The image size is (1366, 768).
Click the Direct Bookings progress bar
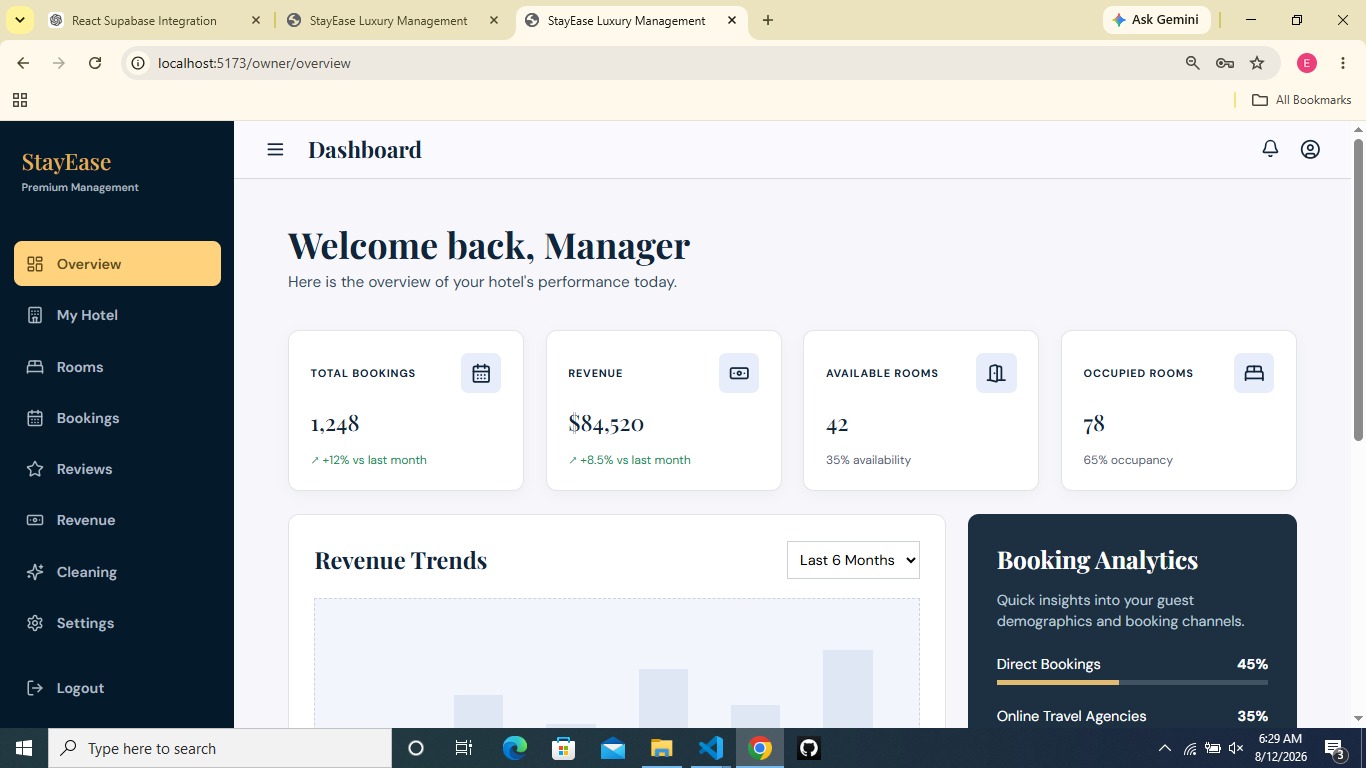pos(1132,682)
